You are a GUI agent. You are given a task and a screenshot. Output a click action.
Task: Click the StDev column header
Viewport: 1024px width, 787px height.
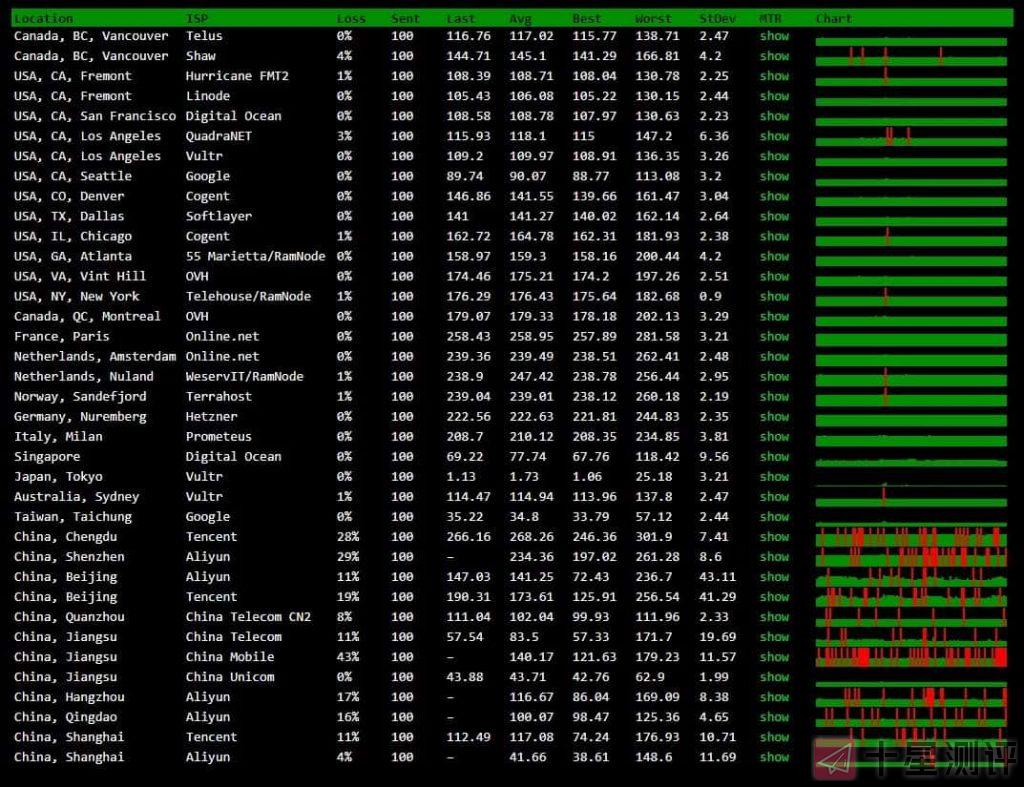pyautogui.click(x=717, y=18)
